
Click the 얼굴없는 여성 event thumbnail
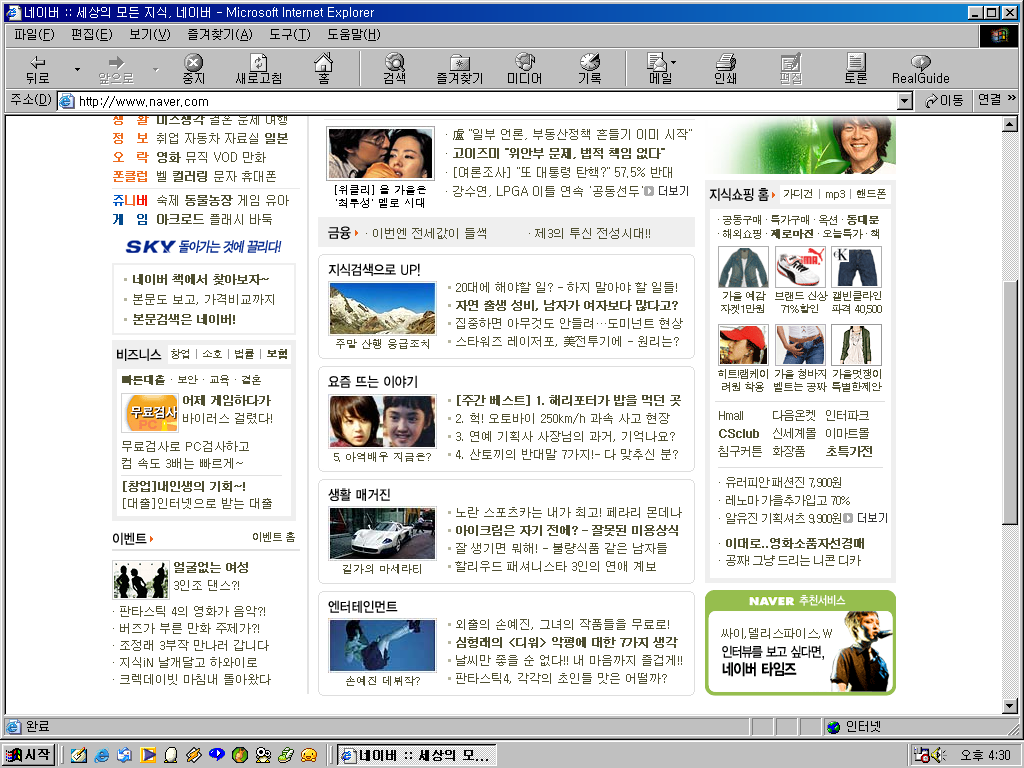tap(140, 579)
